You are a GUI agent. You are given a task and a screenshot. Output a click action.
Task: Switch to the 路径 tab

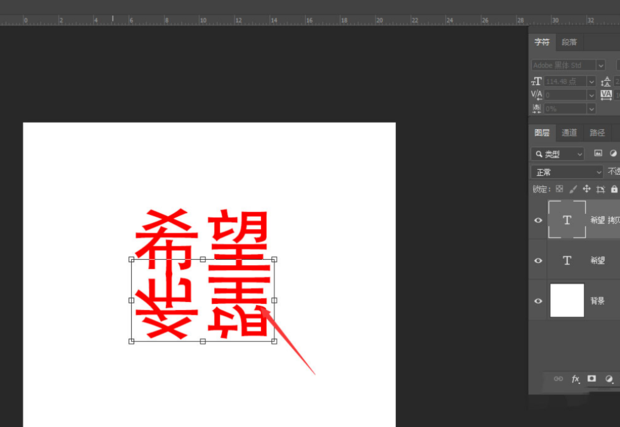(597, 133)
